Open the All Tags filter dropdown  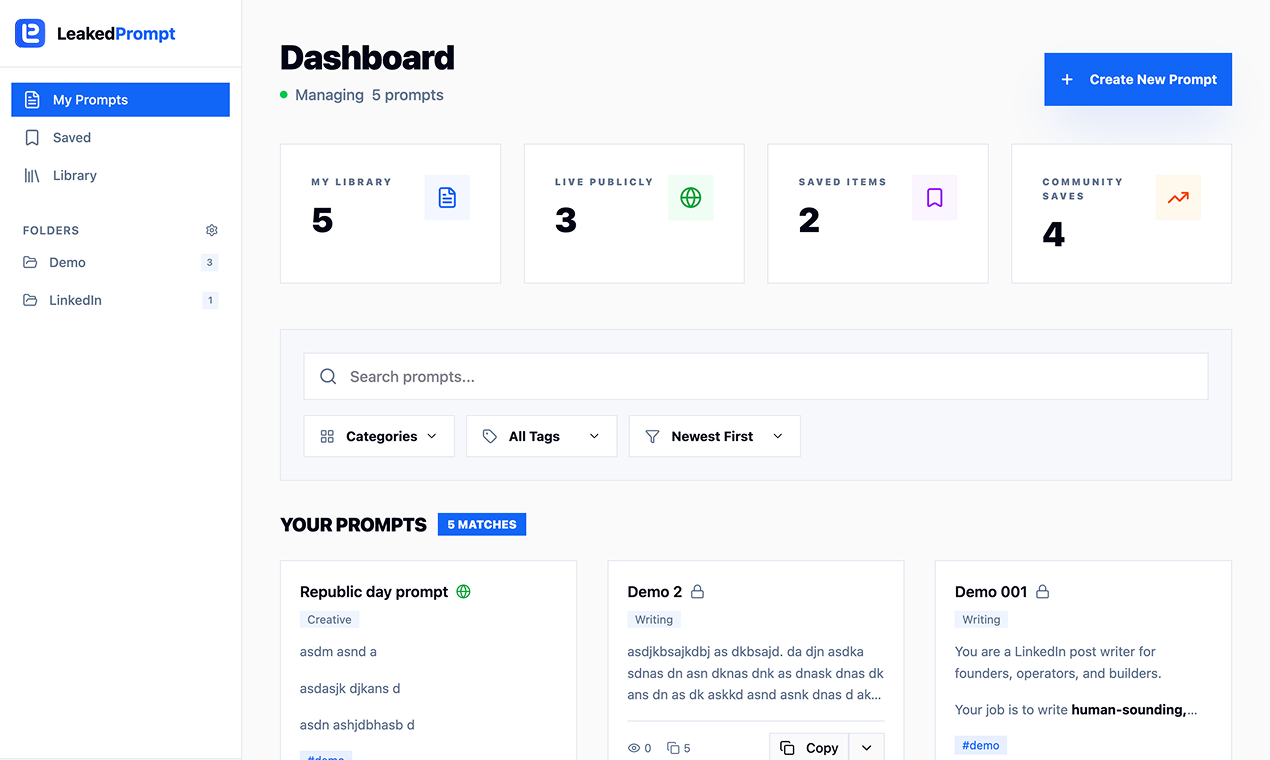(541, 436)
